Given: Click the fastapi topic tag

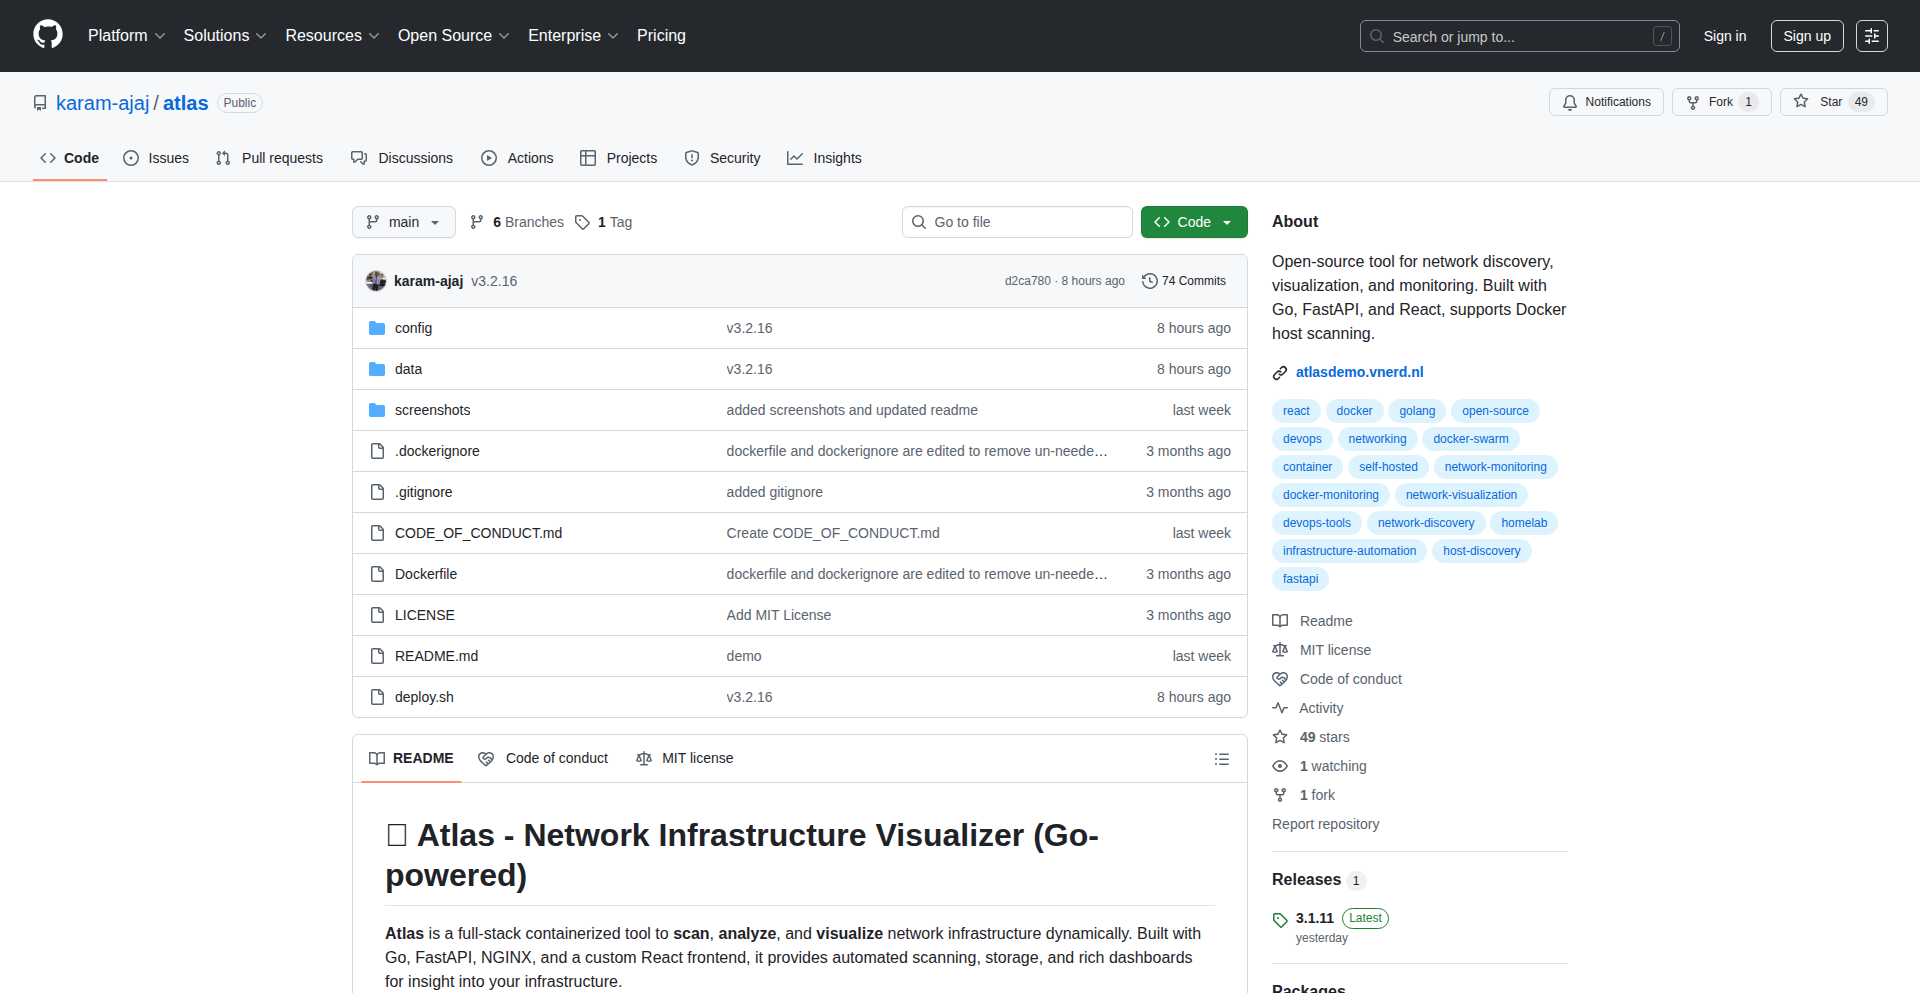Looking at the screenshot, I should pyautogui.click(x=1300, y=579).
